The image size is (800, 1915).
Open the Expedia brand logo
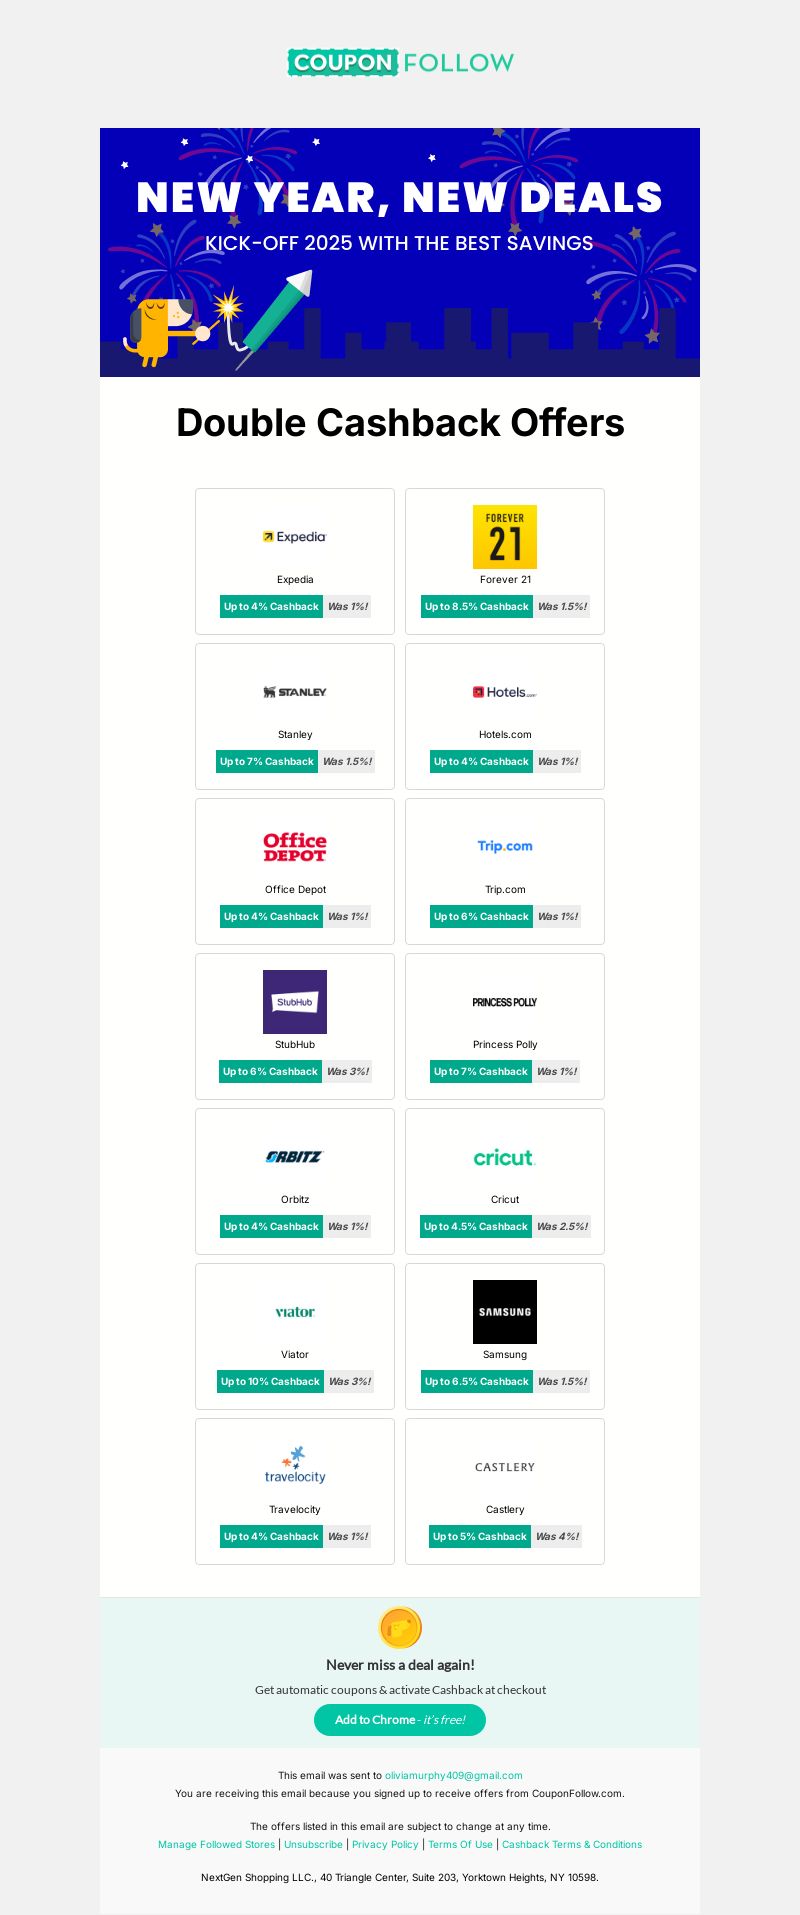coord(295,537)
